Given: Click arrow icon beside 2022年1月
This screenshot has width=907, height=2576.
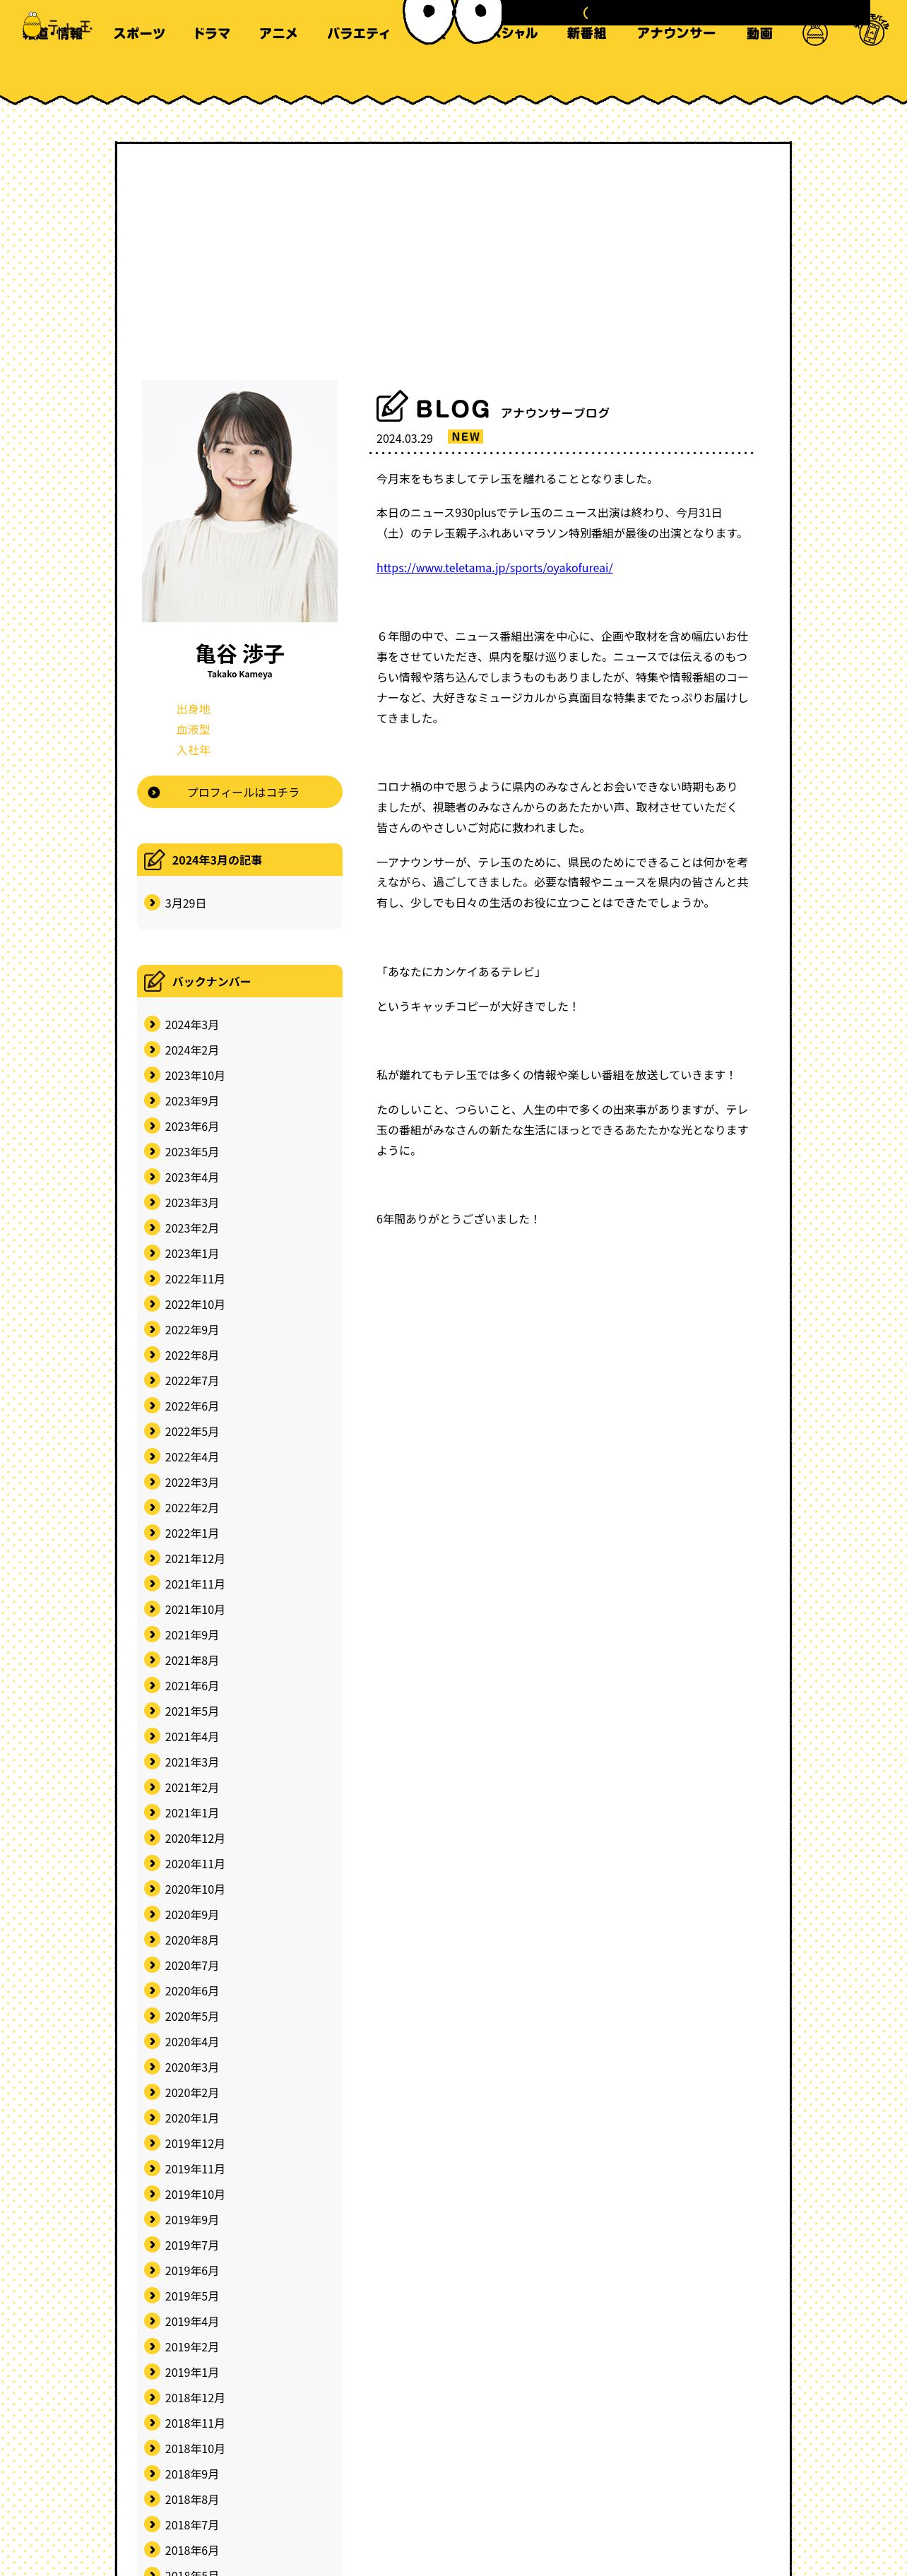Looking at the screenshot, I should pos(152,1533).
